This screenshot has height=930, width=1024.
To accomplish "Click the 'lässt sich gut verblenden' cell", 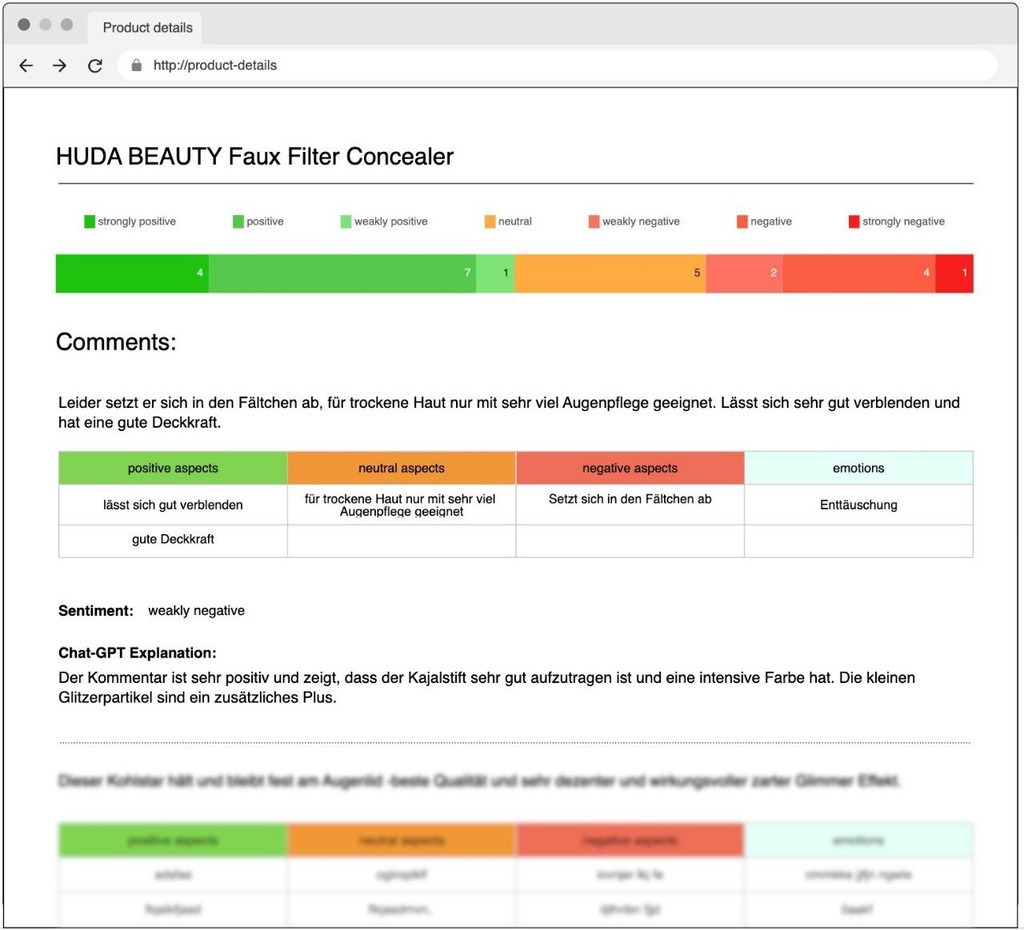I will 173,505.
